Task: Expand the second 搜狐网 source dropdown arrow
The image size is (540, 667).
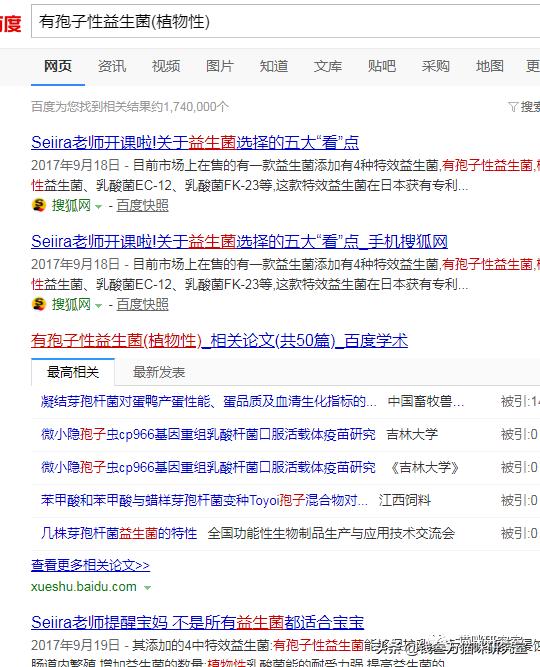Action: point(98,305)
